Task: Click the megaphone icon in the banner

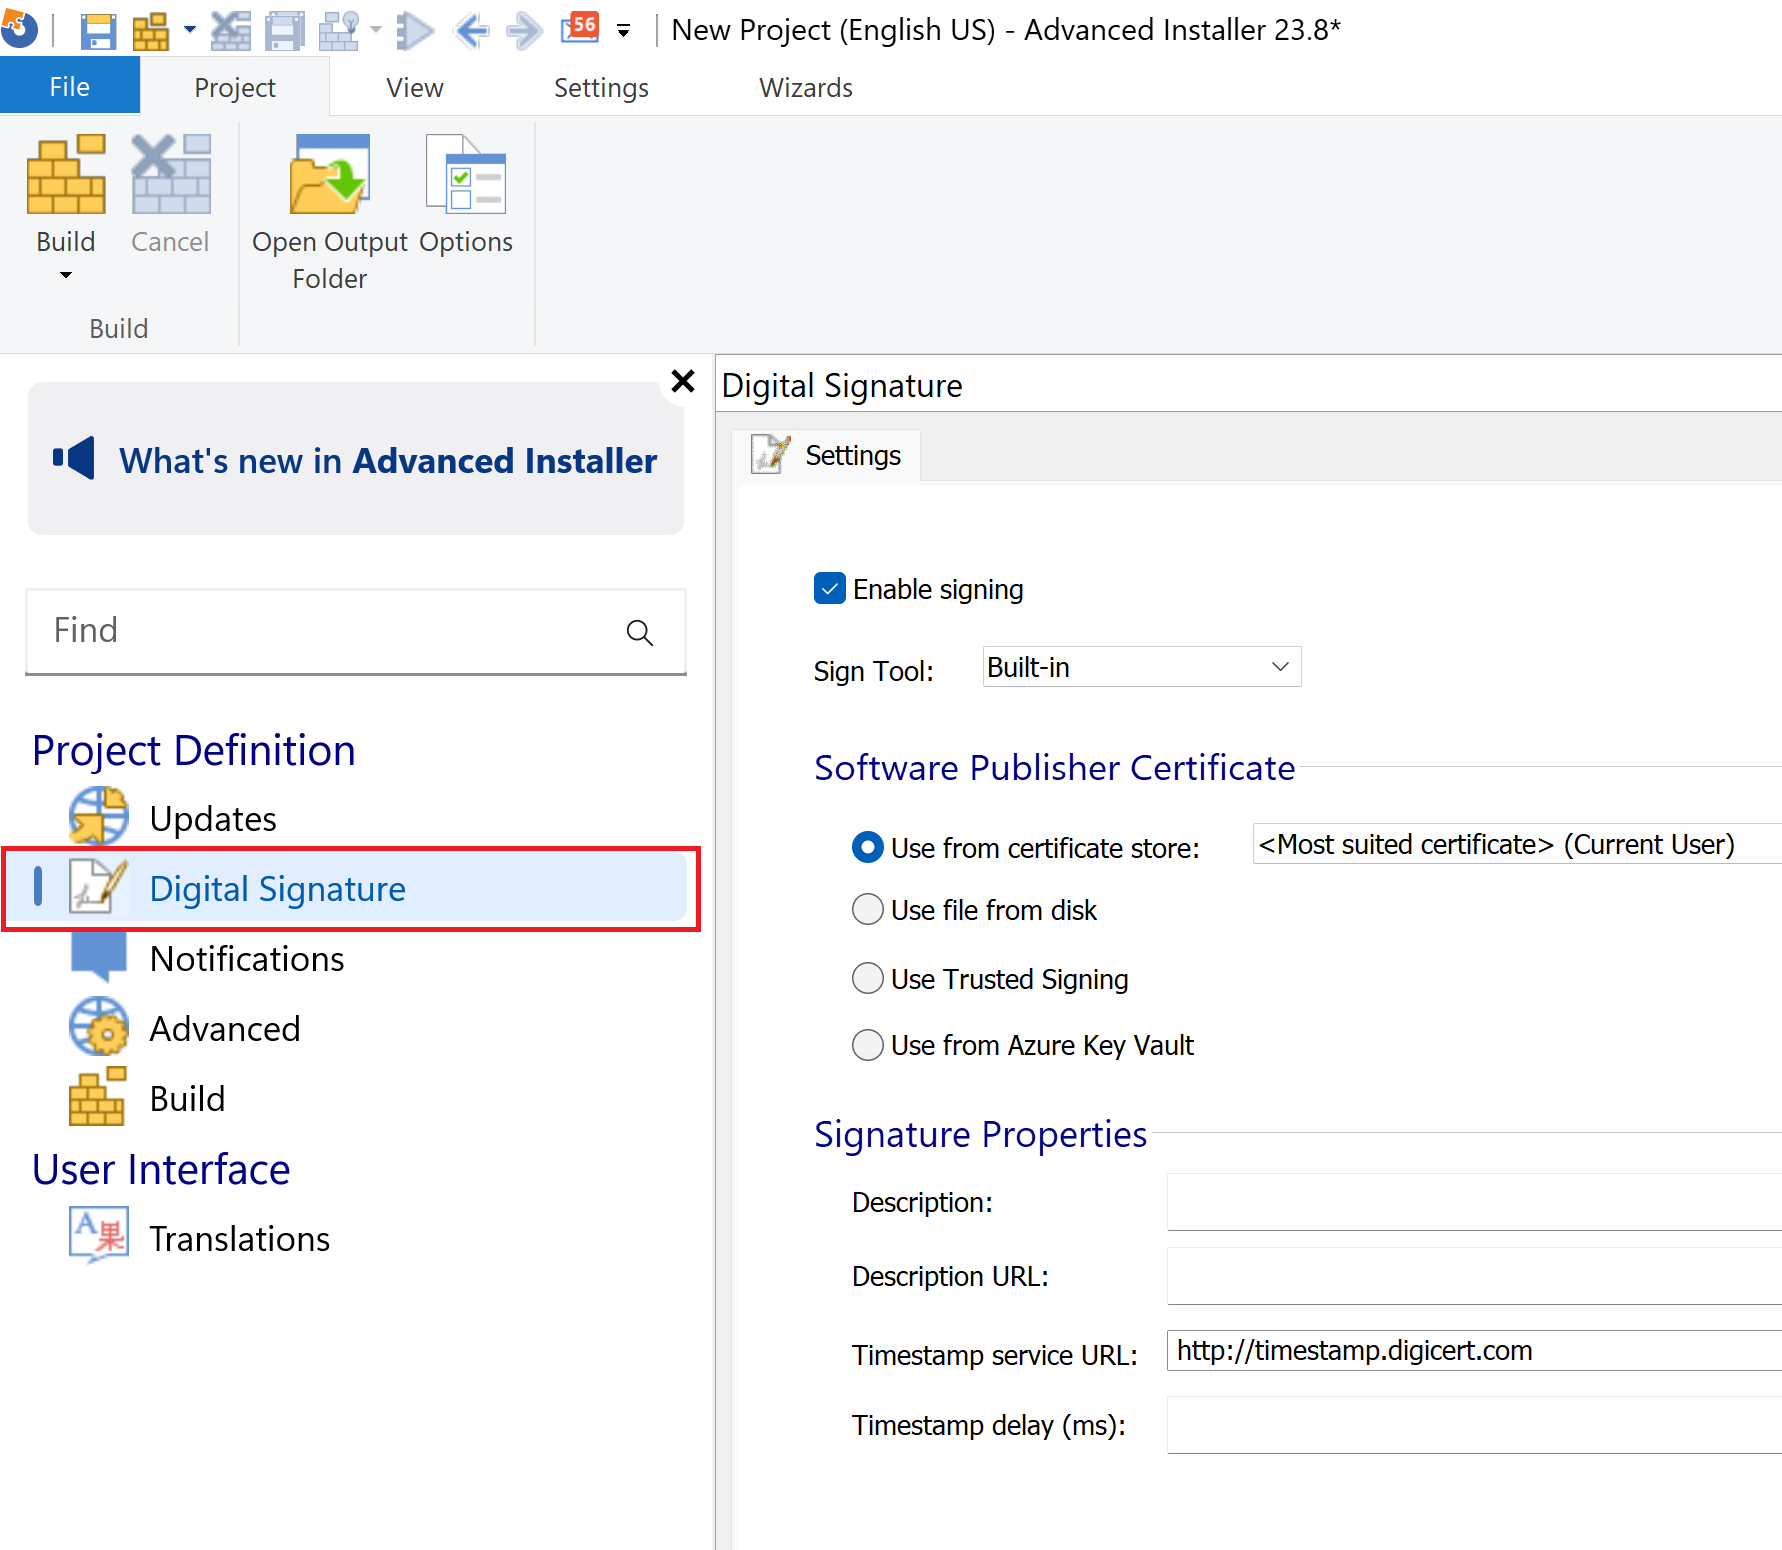Action: [x=74, y=458]
